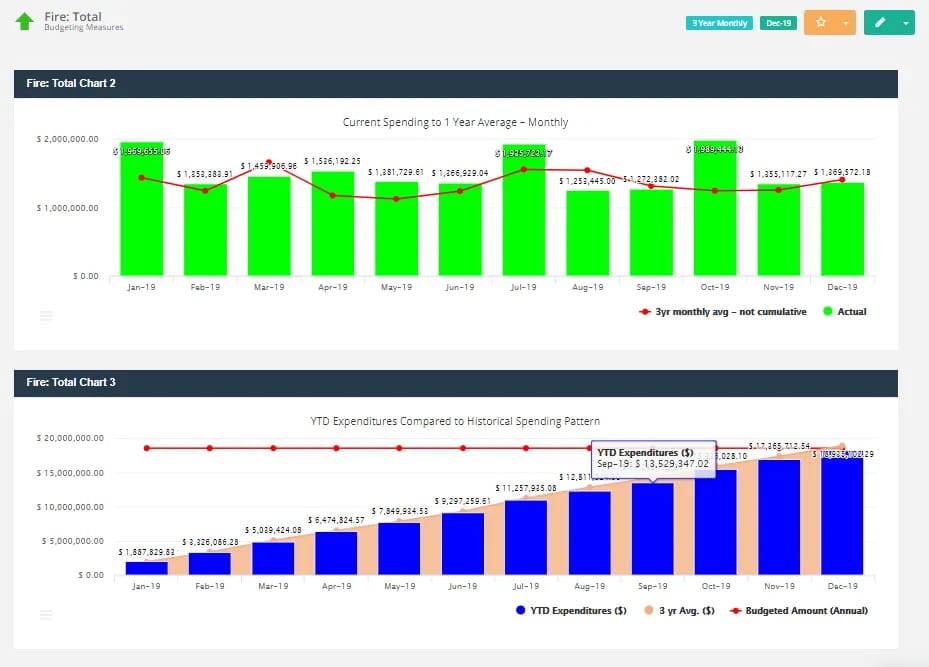Click the Aug-19 green bar in Chart 2
The width and height of the screenshot is (929, 667).
tap(588, 233)
